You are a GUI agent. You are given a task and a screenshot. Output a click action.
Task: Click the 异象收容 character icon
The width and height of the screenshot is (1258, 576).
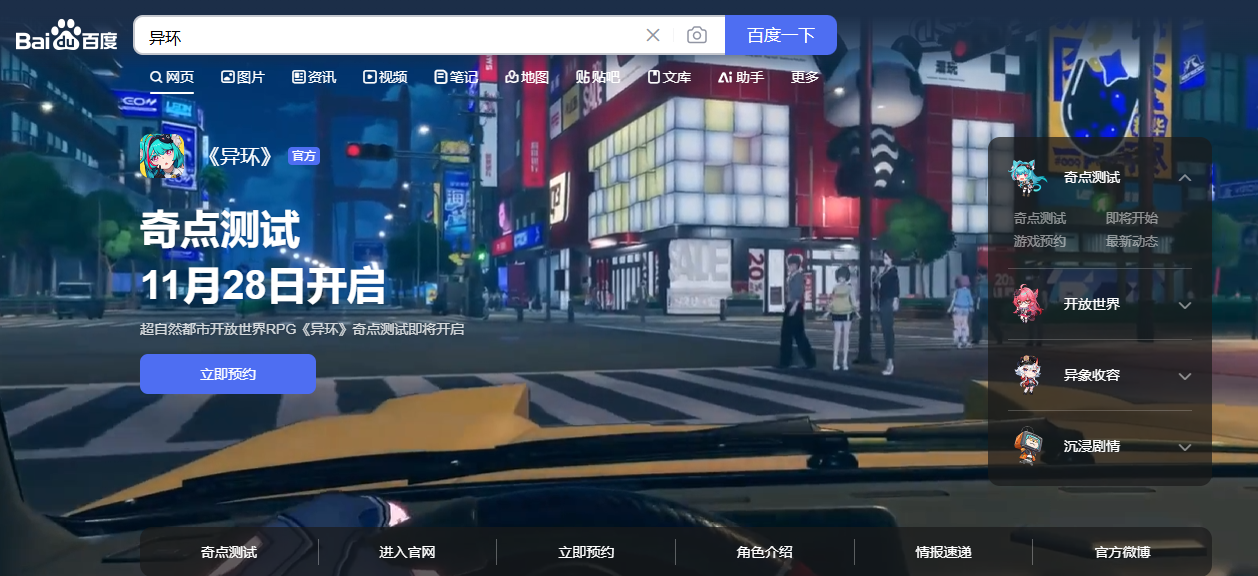(1027, 375)
